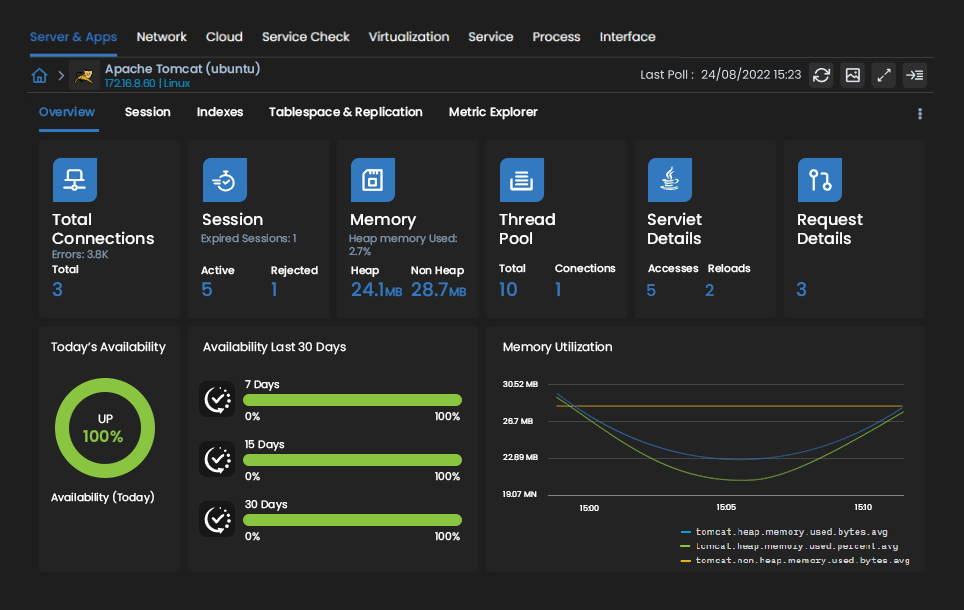Click the Session stopwatch icon
The width and height of the screenshot is (964, 610).
pos(225,180)
